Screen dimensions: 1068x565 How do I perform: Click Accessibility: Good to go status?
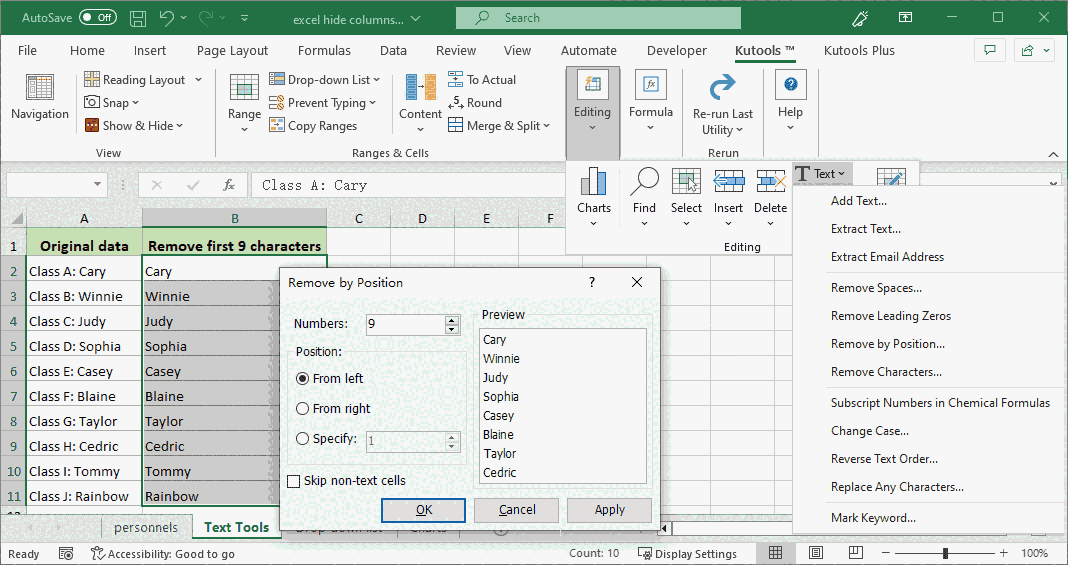(x=163, y=553)
